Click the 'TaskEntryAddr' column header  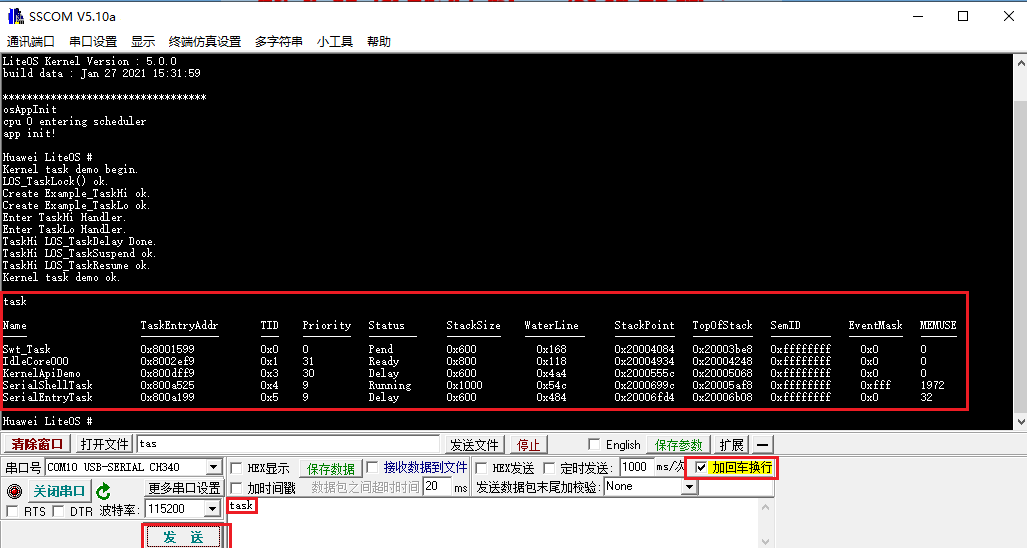179,325
